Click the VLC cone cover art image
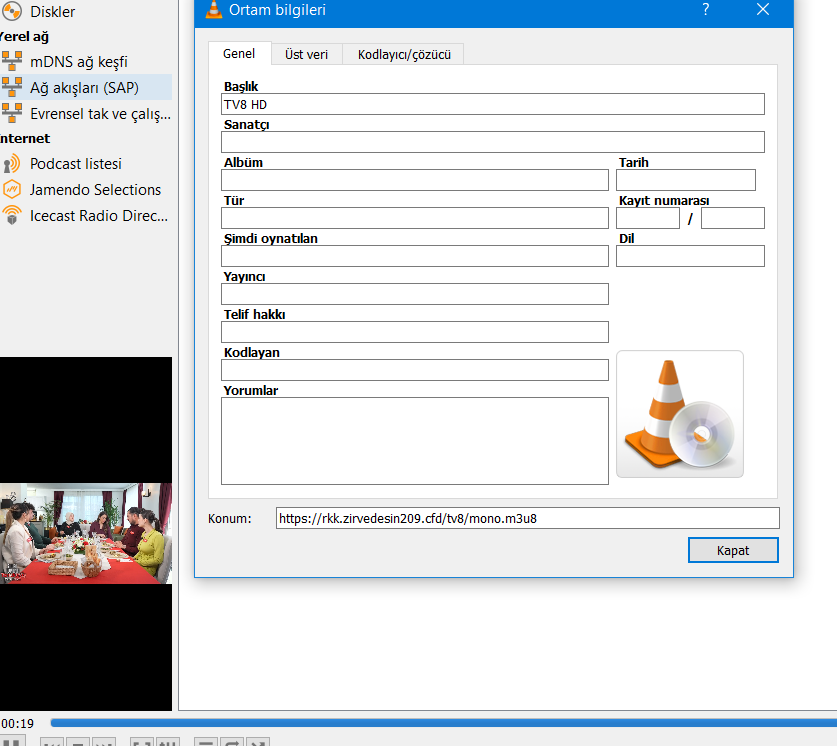 pyautogui.click(x=679, y=414)
